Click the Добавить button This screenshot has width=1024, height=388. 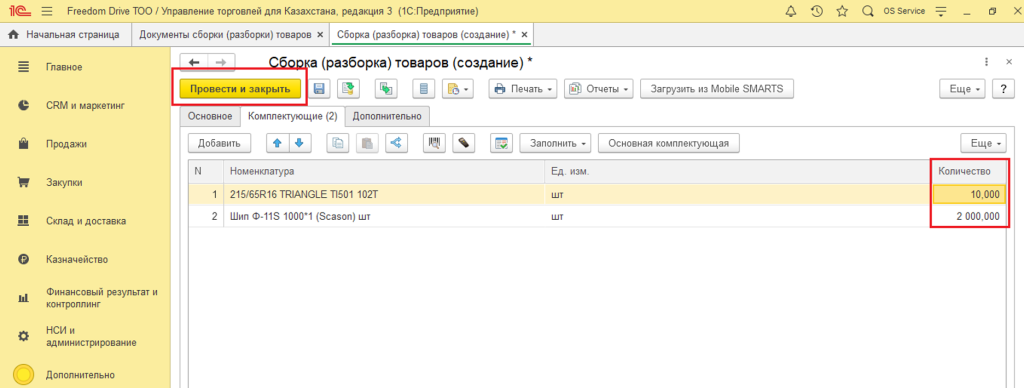click(x=219, y=143)
